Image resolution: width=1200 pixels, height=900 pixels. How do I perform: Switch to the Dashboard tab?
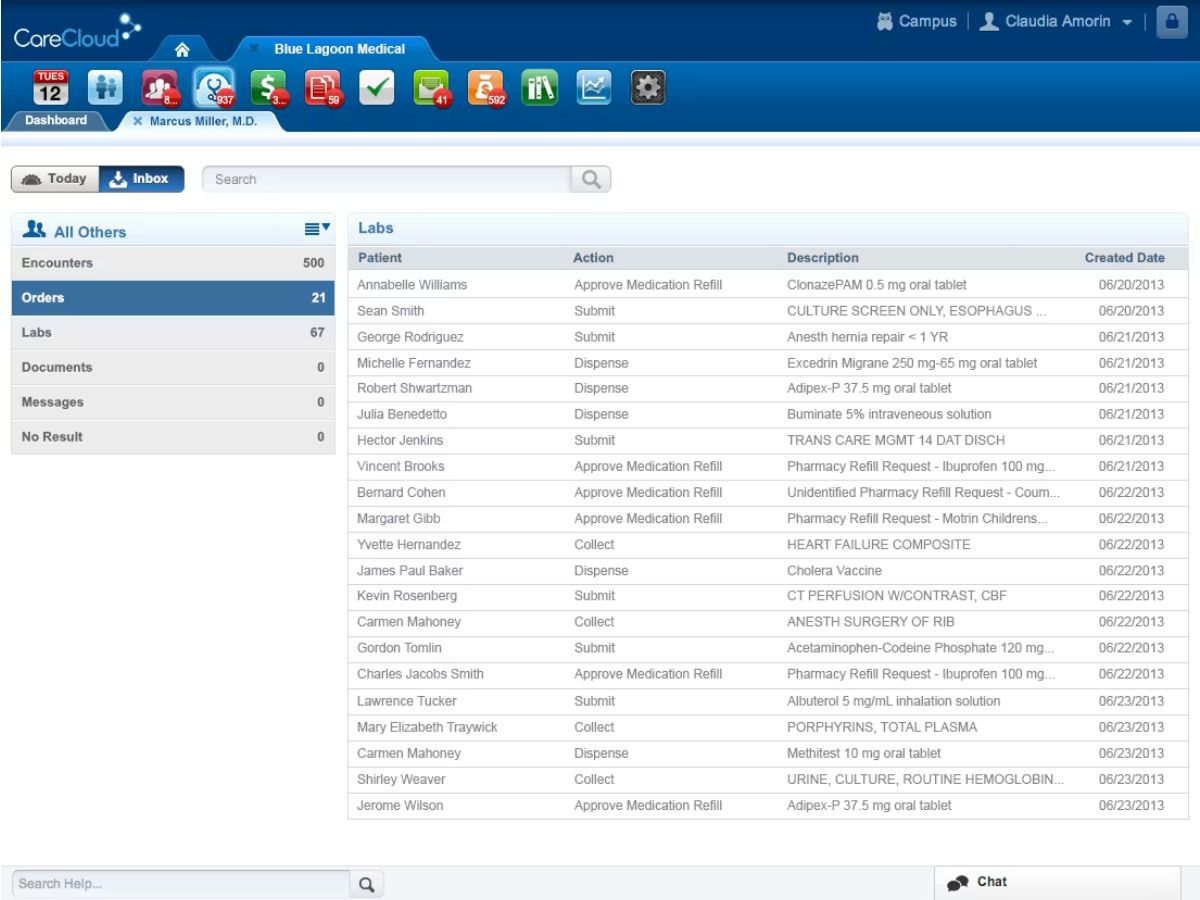click(56, 120)
